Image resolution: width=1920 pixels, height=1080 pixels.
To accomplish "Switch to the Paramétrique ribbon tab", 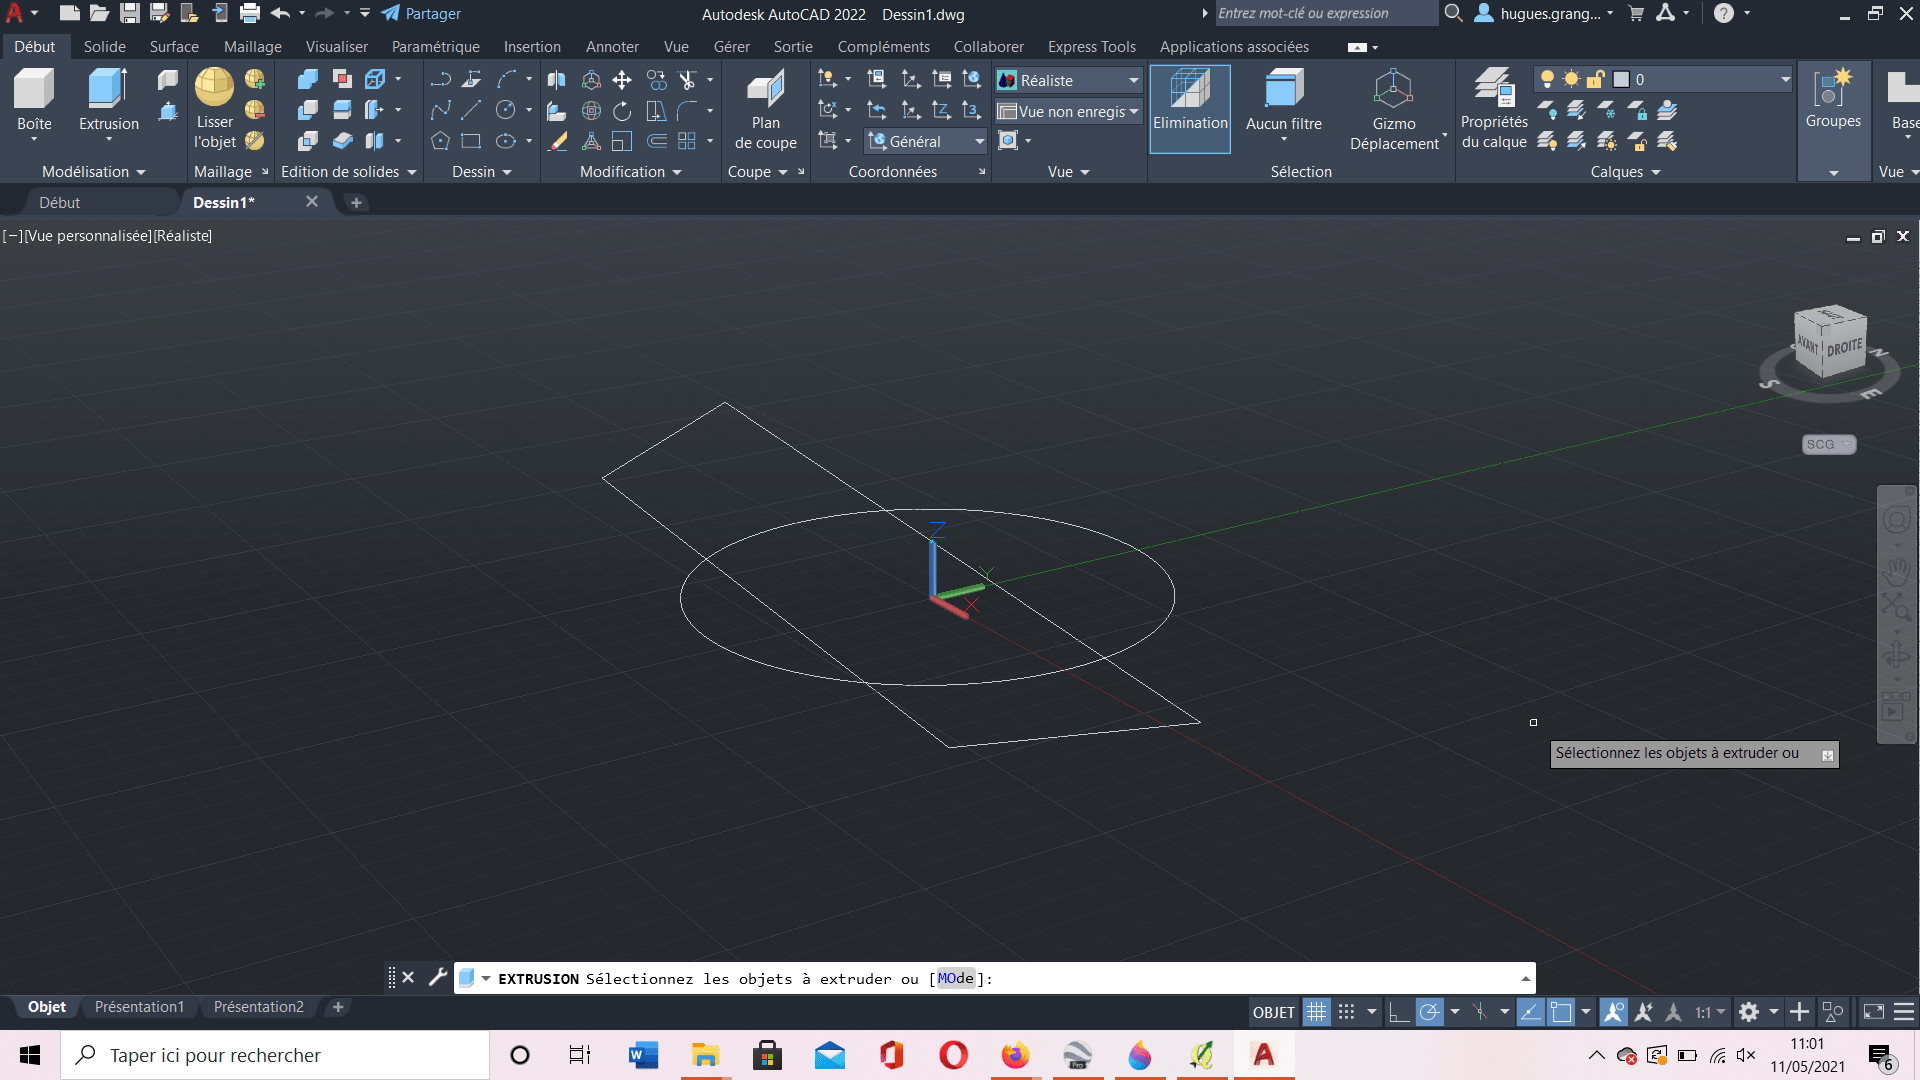I will click(436, 46).
